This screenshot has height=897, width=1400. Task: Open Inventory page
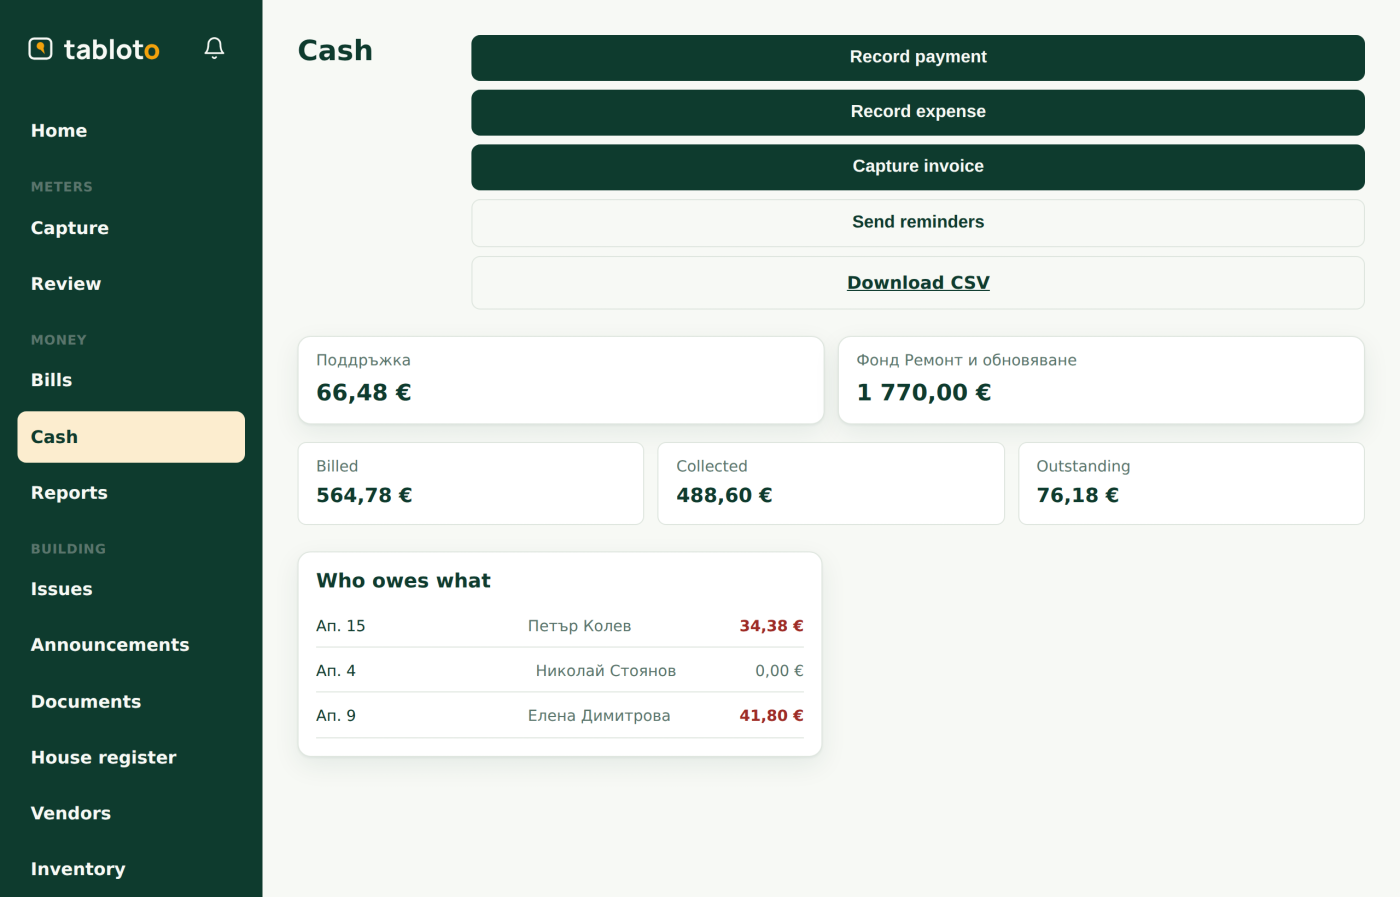click(131, 869)
